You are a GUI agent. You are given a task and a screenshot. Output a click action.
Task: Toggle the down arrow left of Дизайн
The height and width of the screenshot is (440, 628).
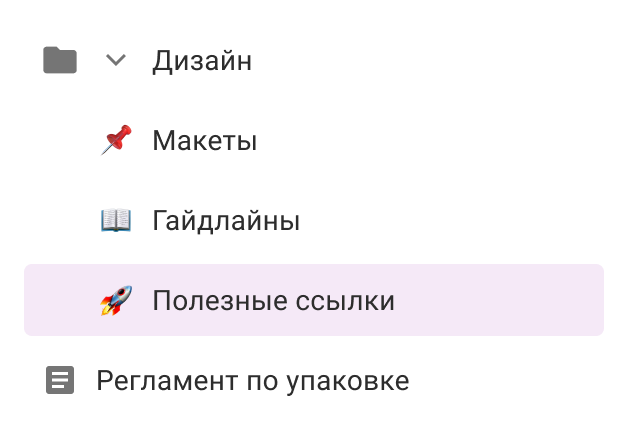[116, 61]
